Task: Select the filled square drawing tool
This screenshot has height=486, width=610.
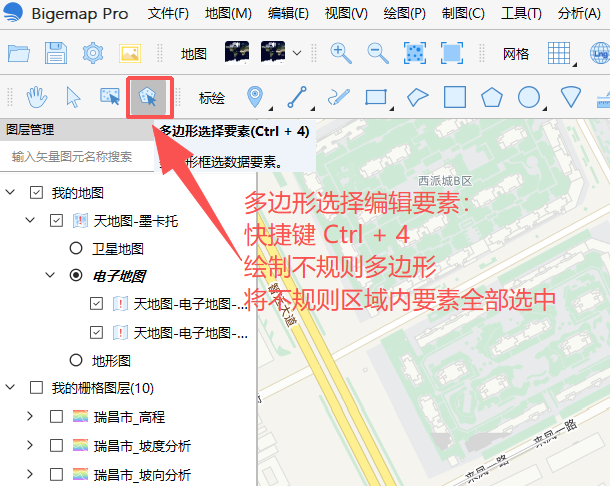Action: (x=455, y=97)
